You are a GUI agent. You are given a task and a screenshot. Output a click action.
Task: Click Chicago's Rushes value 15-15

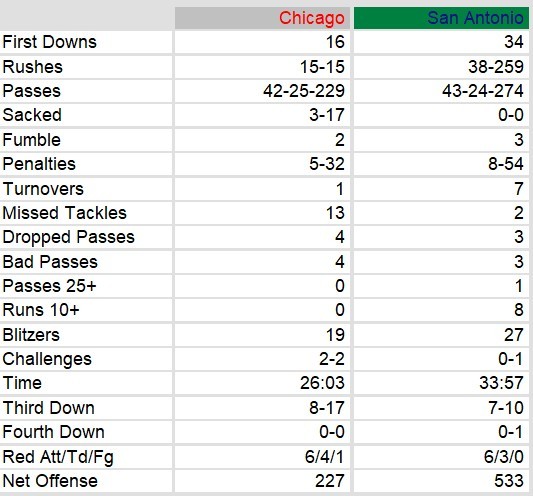point(322,67)
